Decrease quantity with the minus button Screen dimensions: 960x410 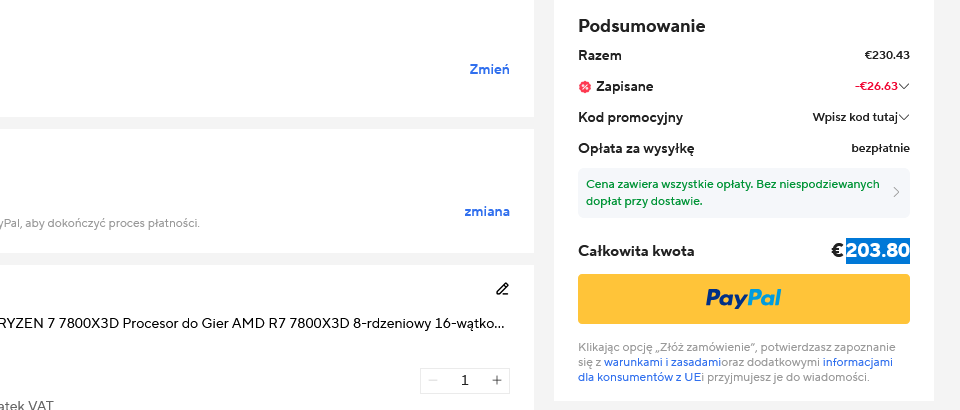point(433,381)
